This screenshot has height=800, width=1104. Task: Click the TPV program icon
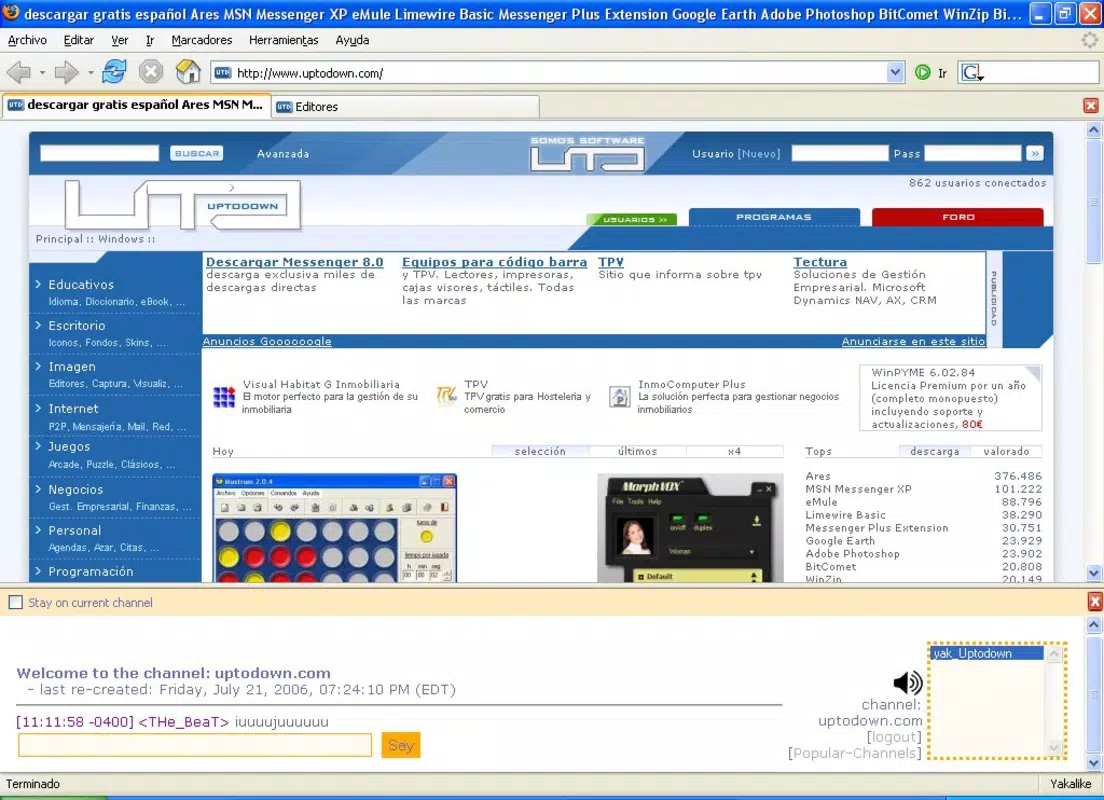[446, 395]
